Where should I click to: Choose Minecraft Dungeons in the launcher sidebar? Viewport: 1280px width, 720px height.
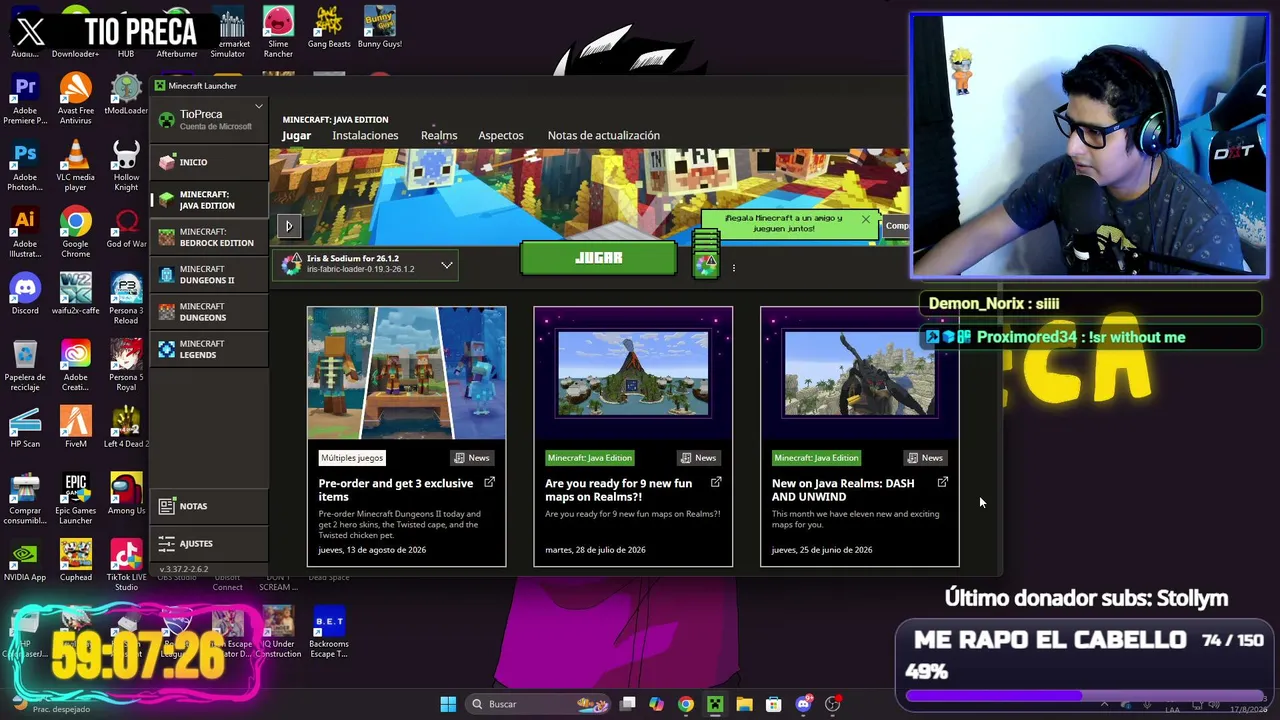pos(210,312)
